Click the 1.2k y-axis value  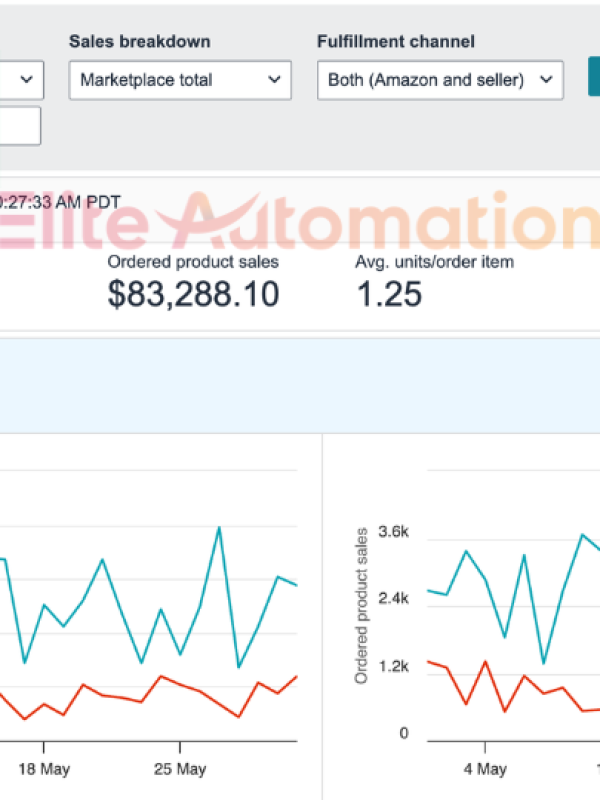pyautogui.click(x=393, y=666)
